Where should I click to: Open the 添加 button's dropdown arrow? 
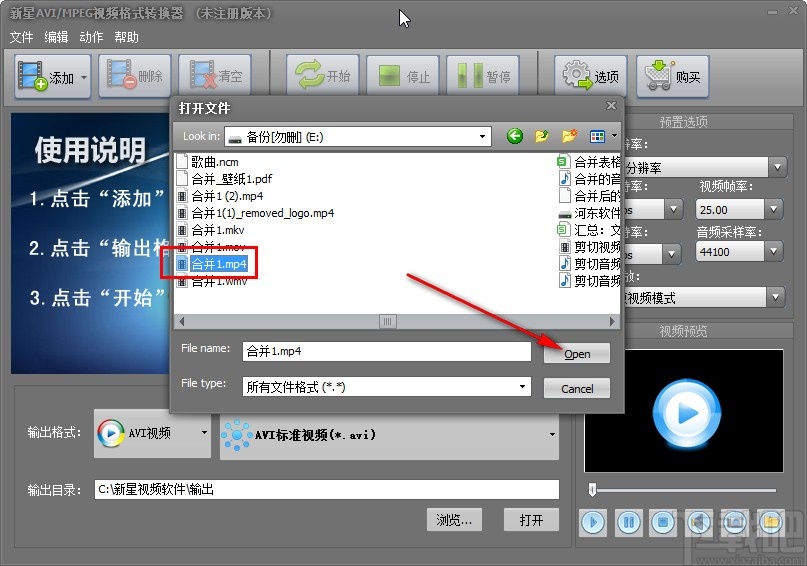84,78
